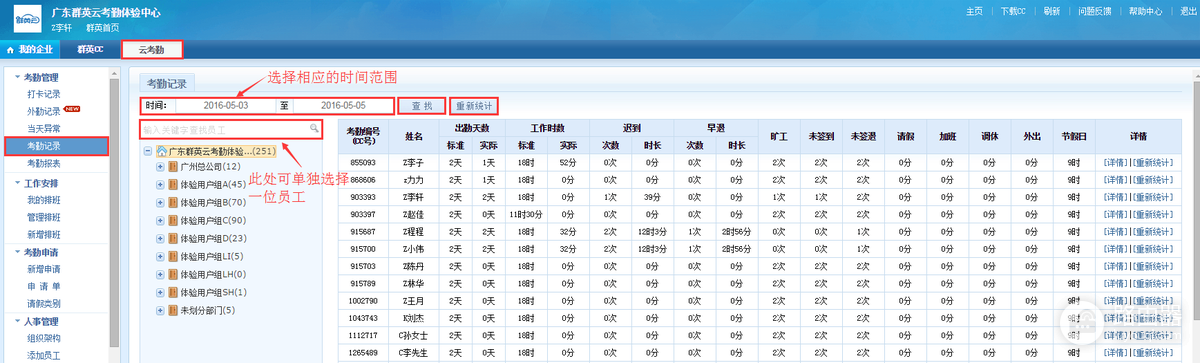The height and width of the screenshot is (363, 1200).
Task: Open 申请单 in the sidebar
Action: point(44,286)
